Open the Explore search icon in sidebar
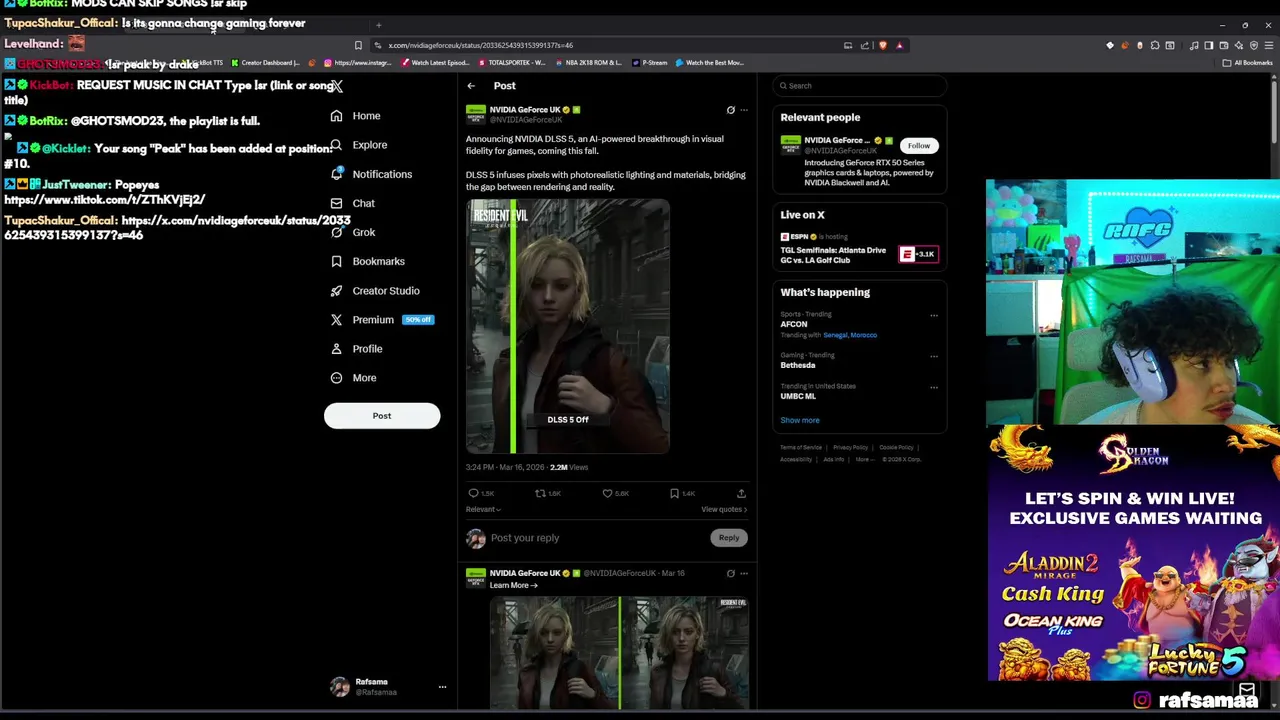The image size is (1280, 720). coord(337,145)
